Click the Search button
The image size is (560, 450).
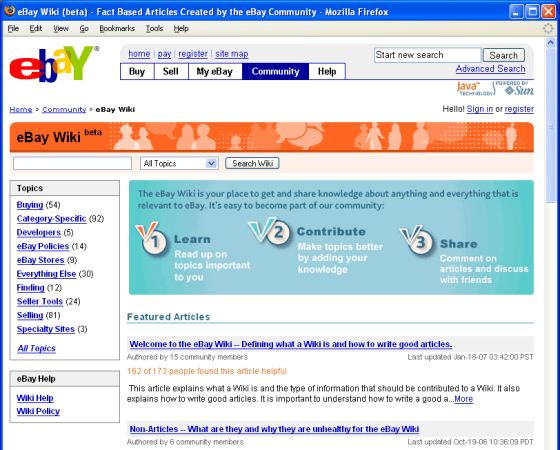coord(504,55)
